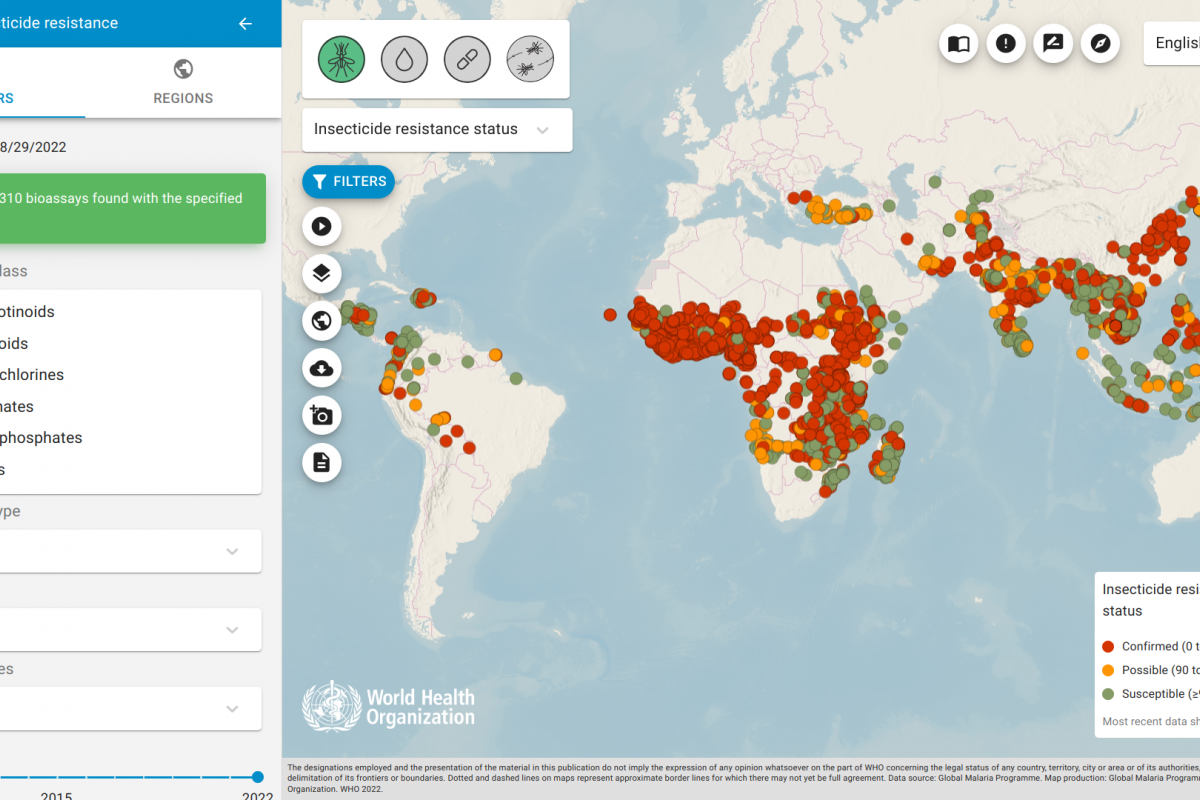This screenshot has width=1200, height=800.
Task: Select the water drop theme icon
Action: 404,60
